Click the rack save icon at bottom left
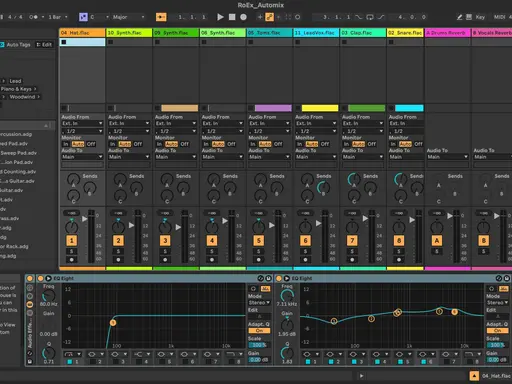This screenshot has width=512, height=384. (30, 362)
